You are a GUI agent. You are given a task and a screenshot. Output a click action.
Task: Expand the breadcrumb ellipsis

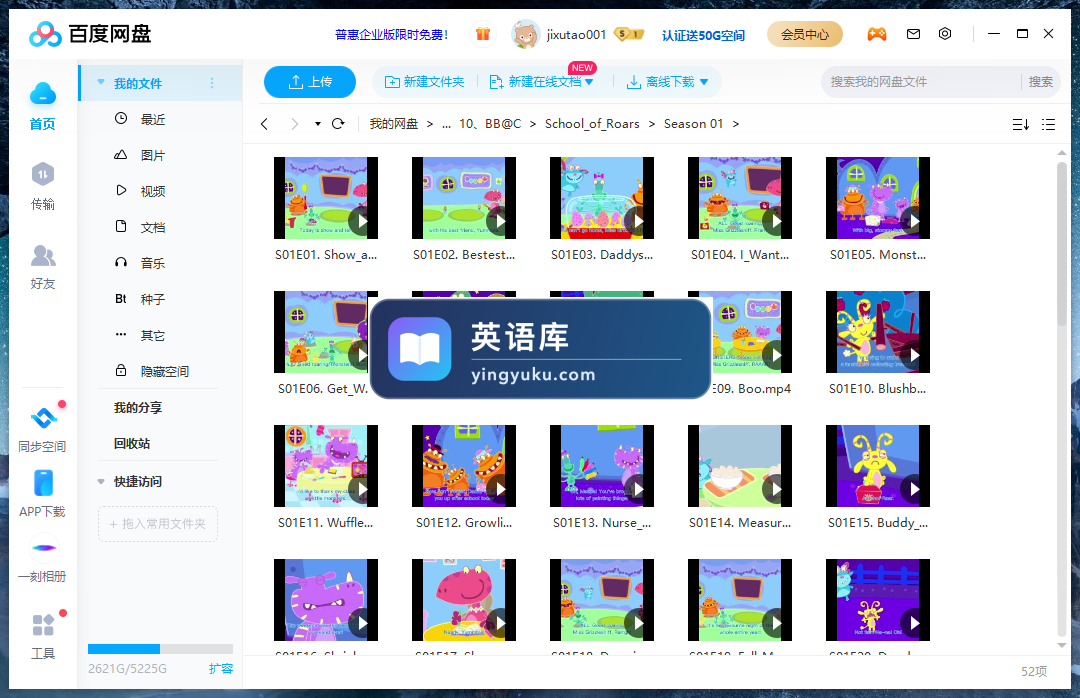coord(446,124)
